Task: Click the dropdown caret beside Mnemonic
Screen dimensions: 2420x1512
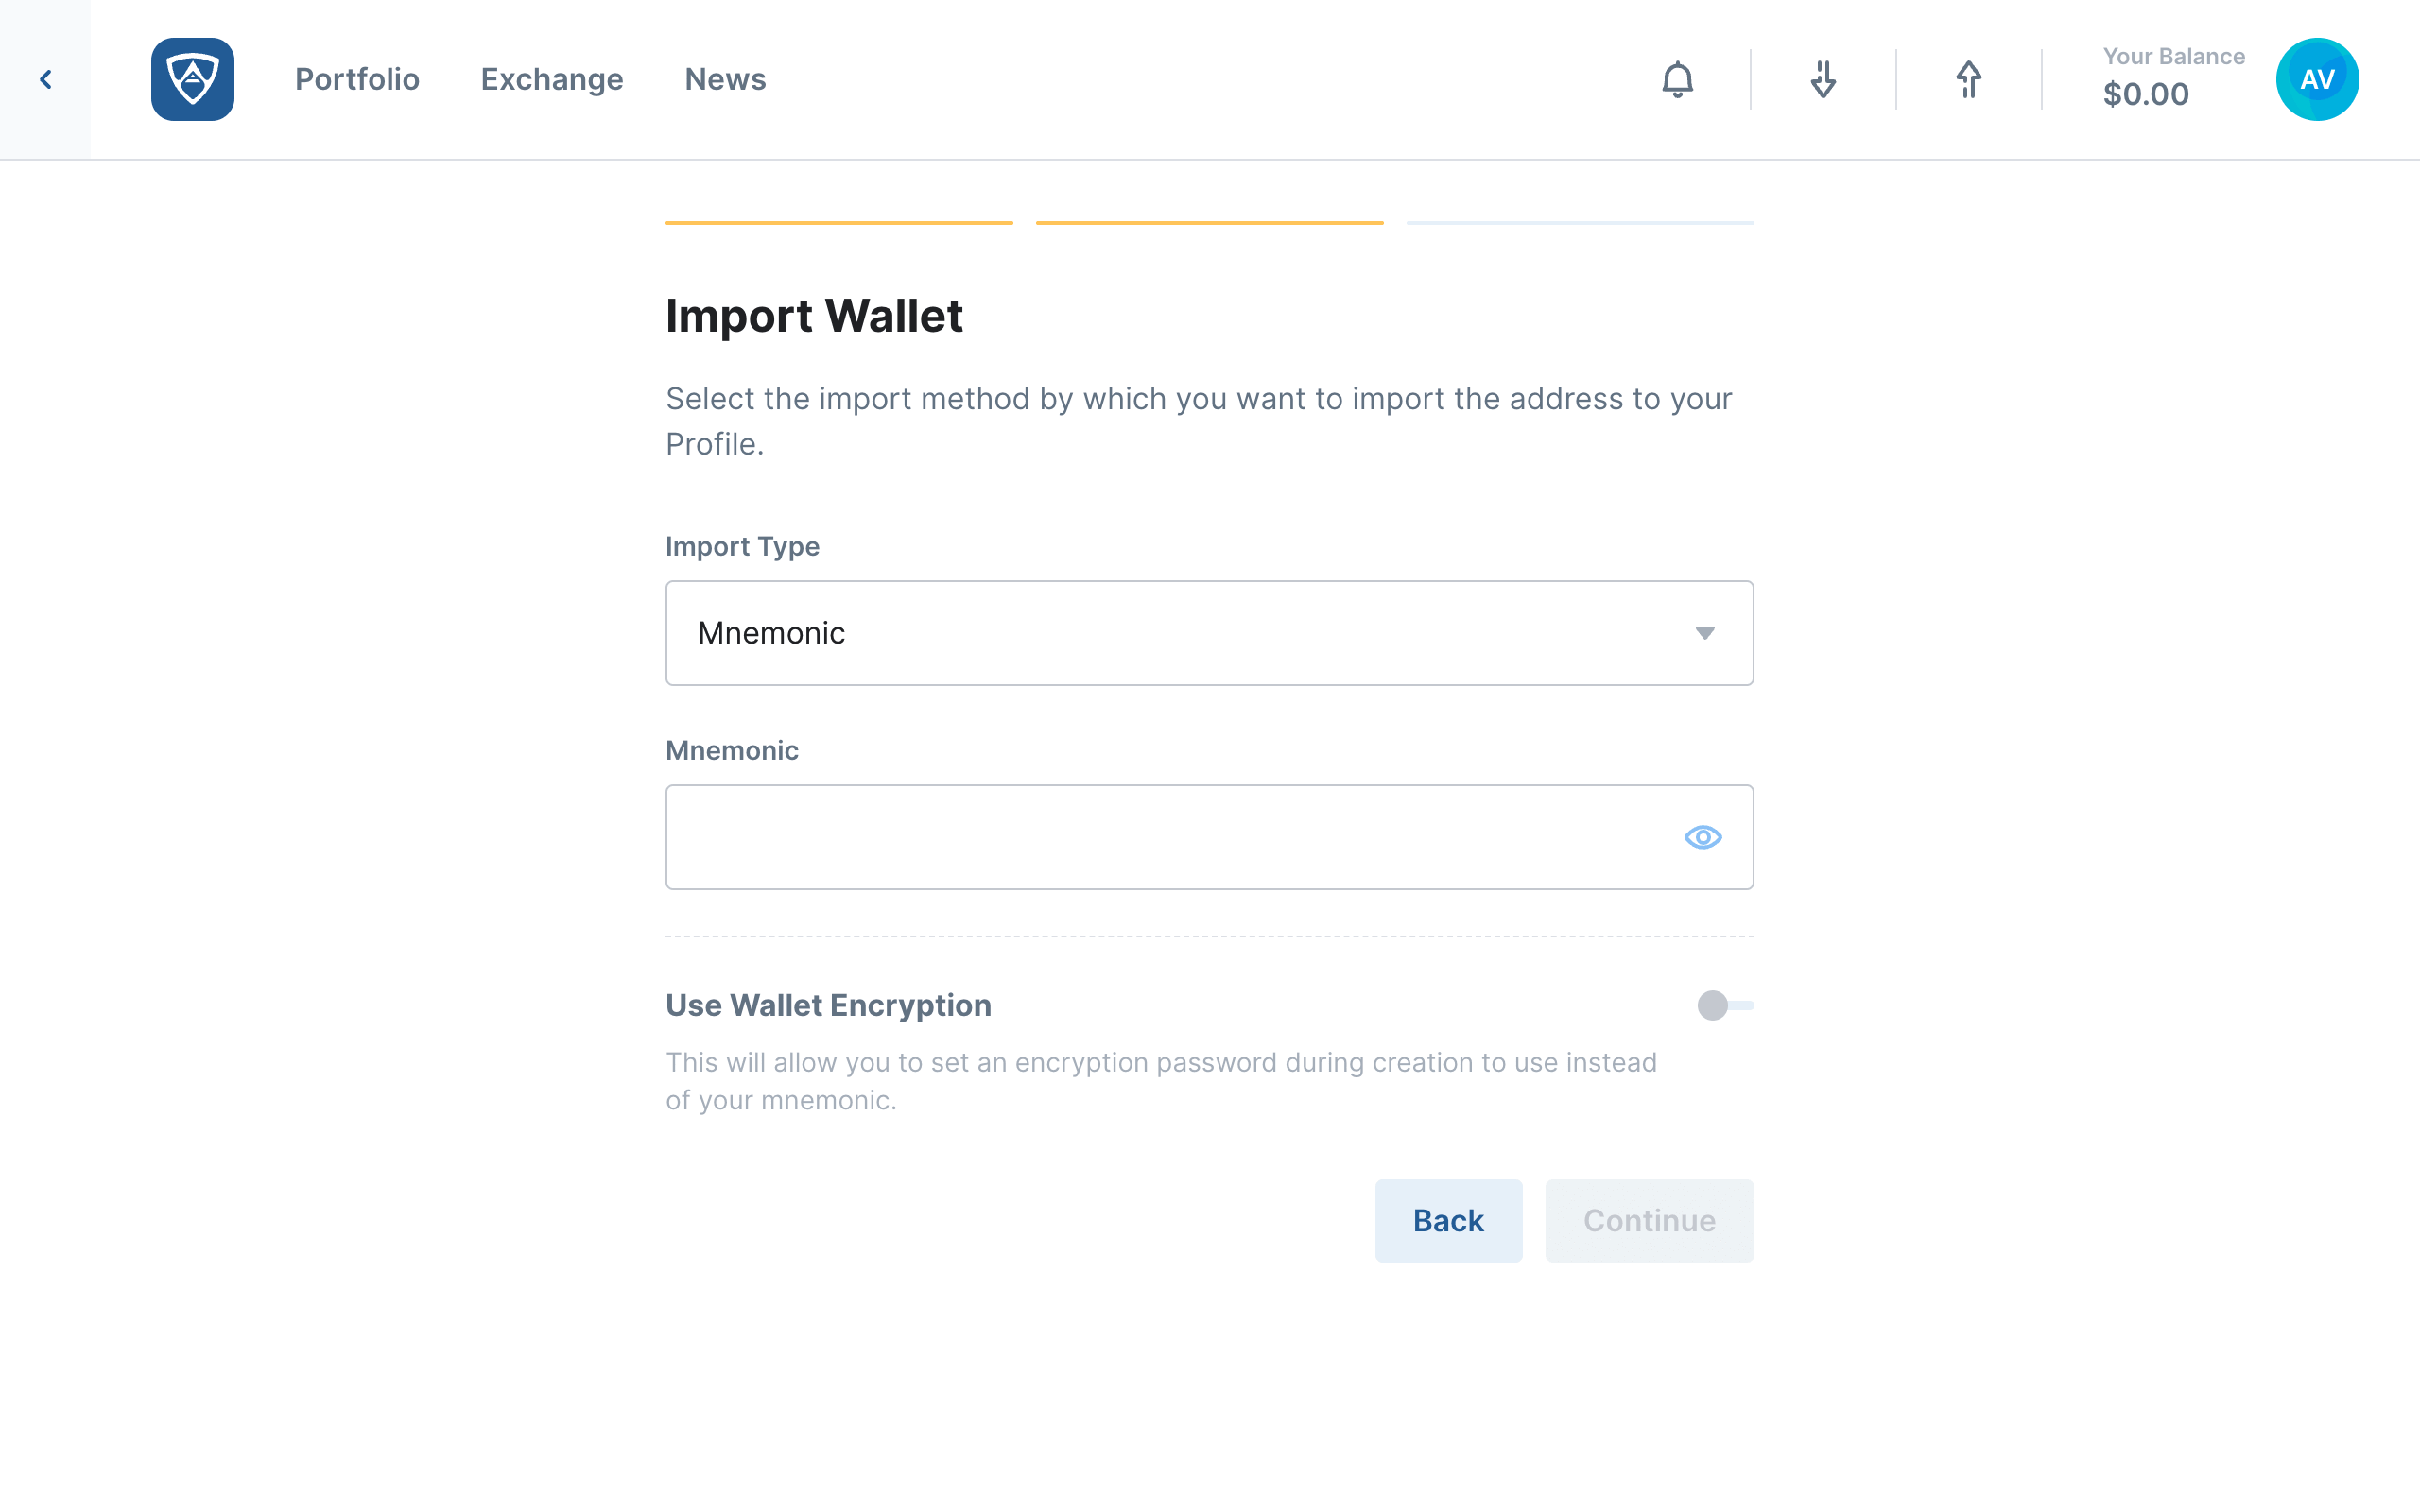Action: point(1705,633)
